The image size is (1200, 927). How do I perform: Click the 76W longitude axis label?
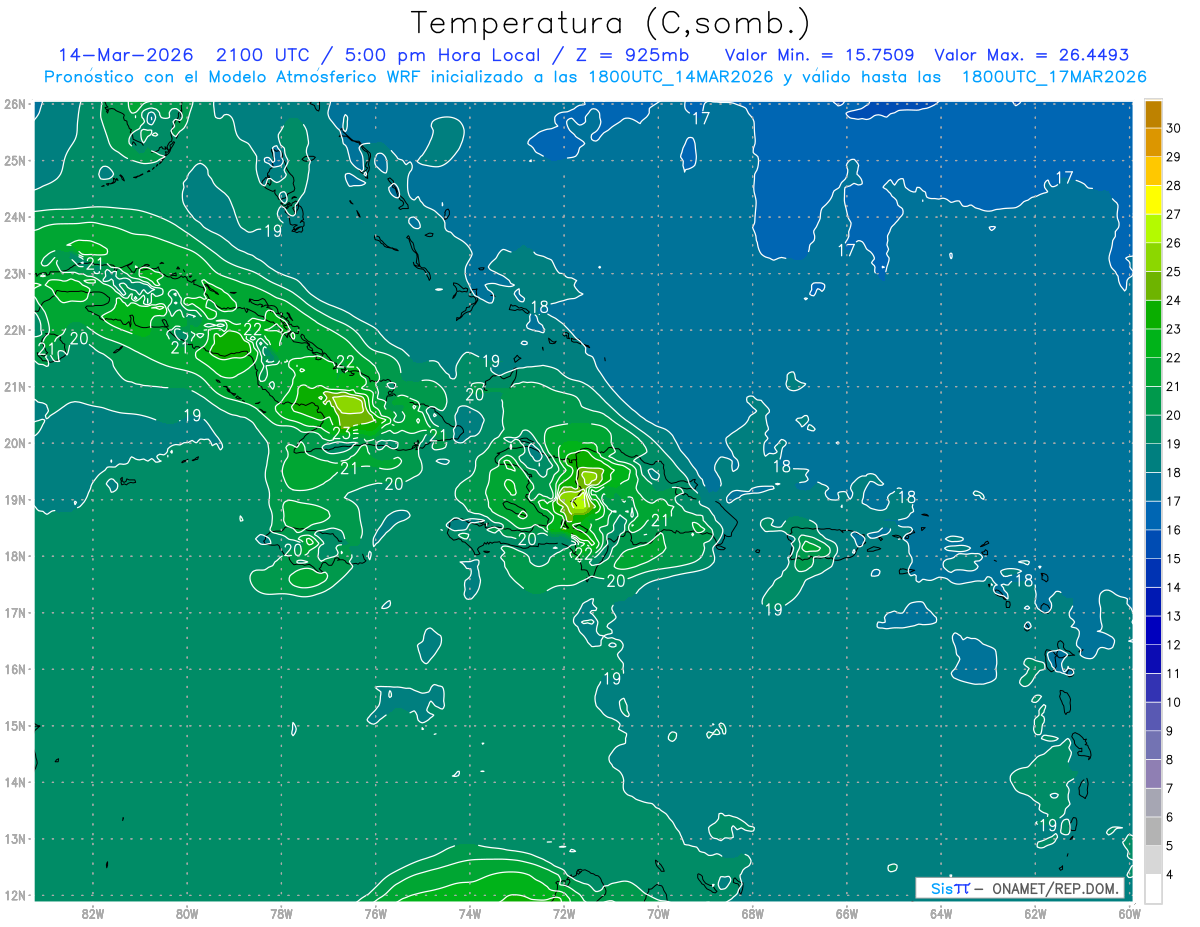(376, 912)
